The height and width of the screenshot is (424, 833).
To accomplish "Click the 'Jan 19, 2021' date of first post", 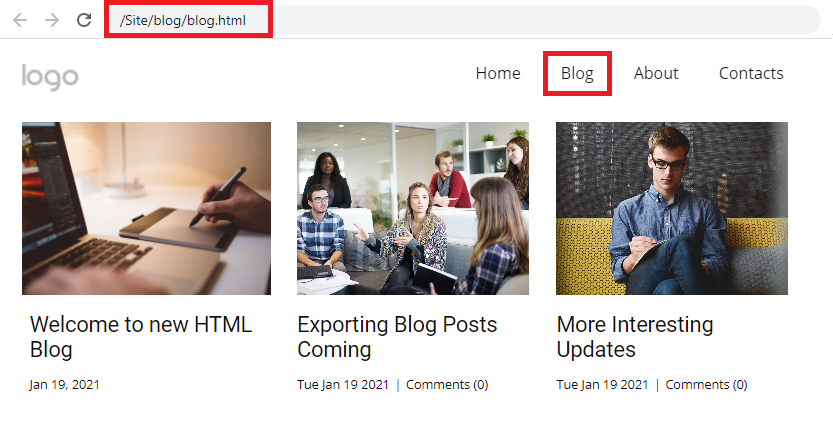I will coord(64,385).
